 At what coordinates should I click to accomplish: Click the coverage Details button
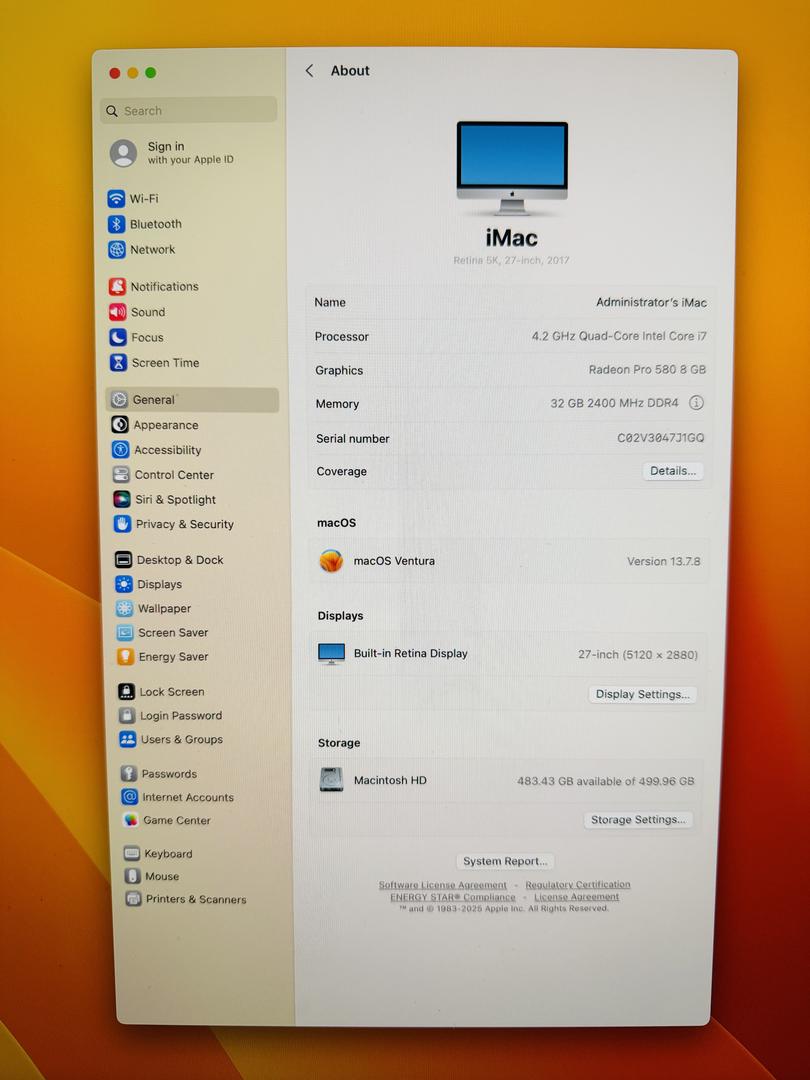tap(672, 471)
